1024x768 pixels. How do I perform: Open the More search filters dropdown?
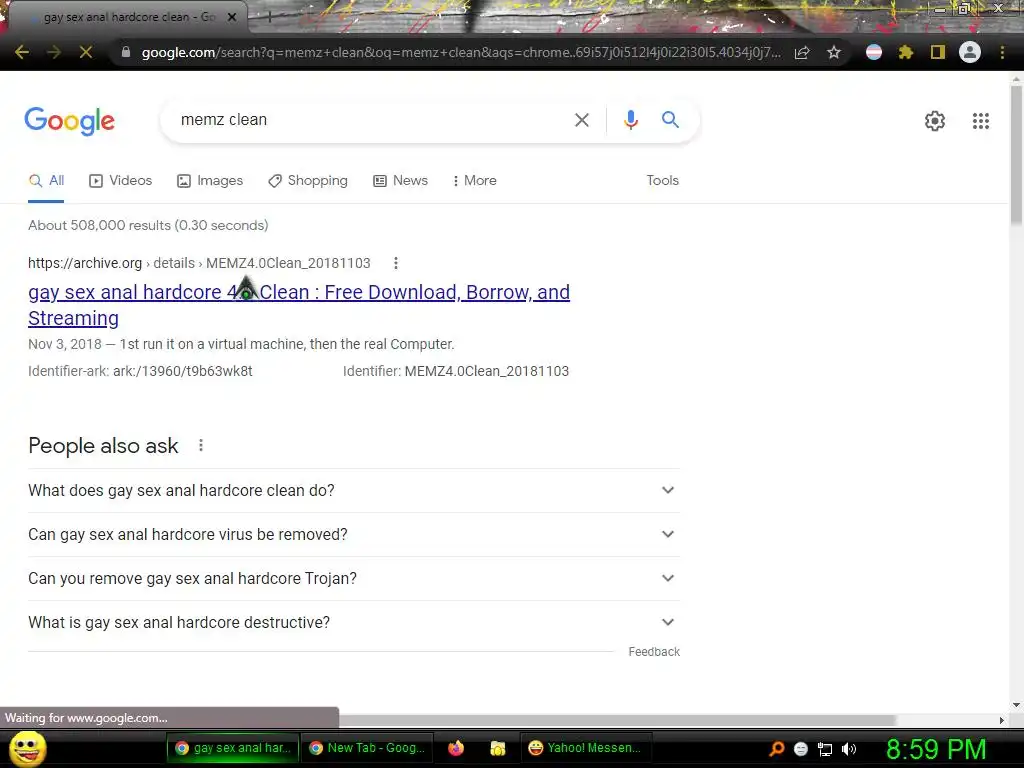475,180
